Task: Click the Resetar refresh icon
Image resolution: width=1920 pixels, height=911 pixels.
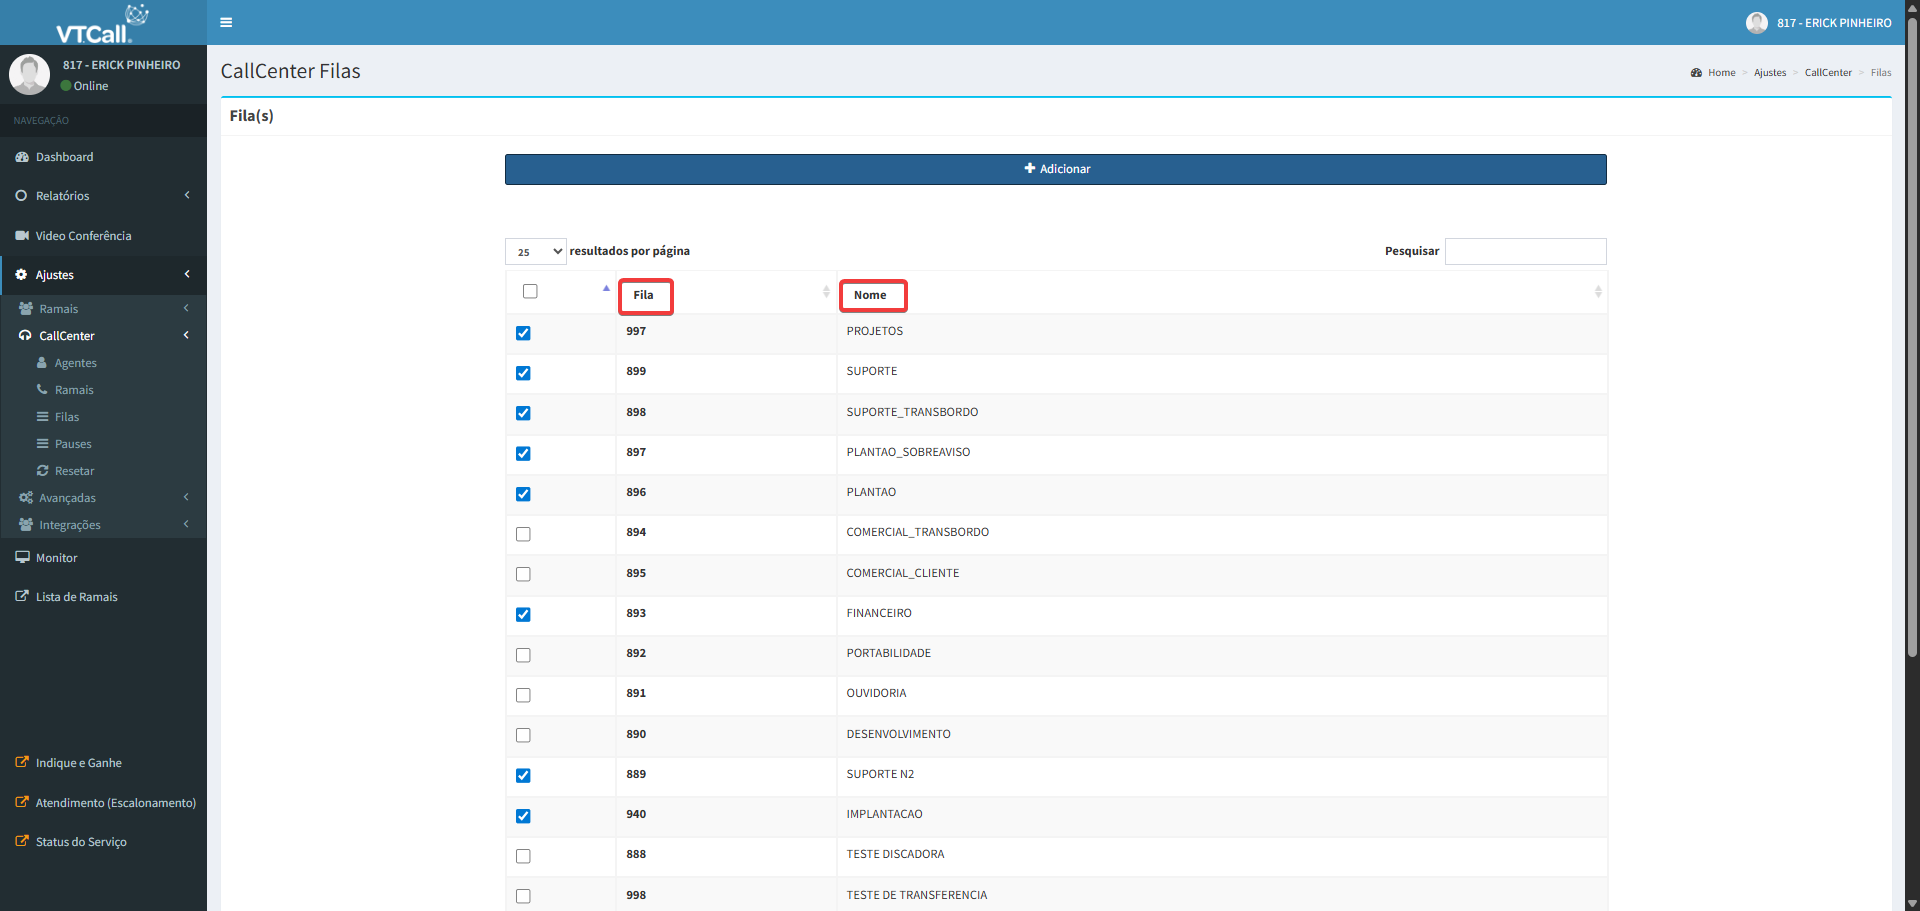Action: point(43,471)
